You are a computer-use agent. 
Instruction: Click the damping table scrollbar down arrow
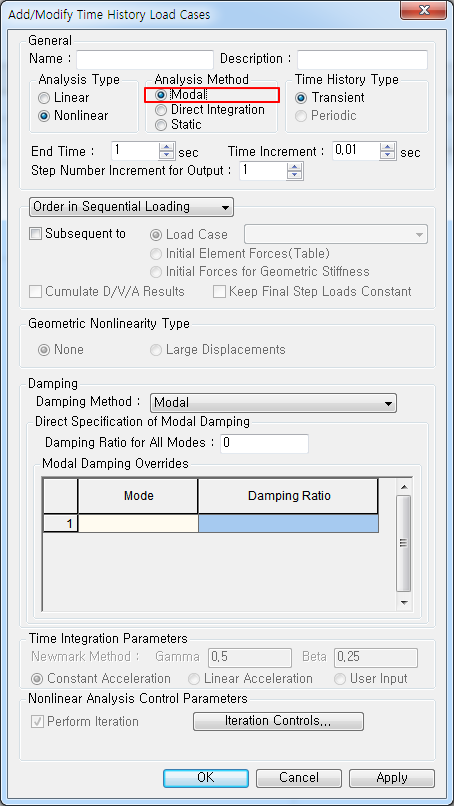[x=404, y=602]
